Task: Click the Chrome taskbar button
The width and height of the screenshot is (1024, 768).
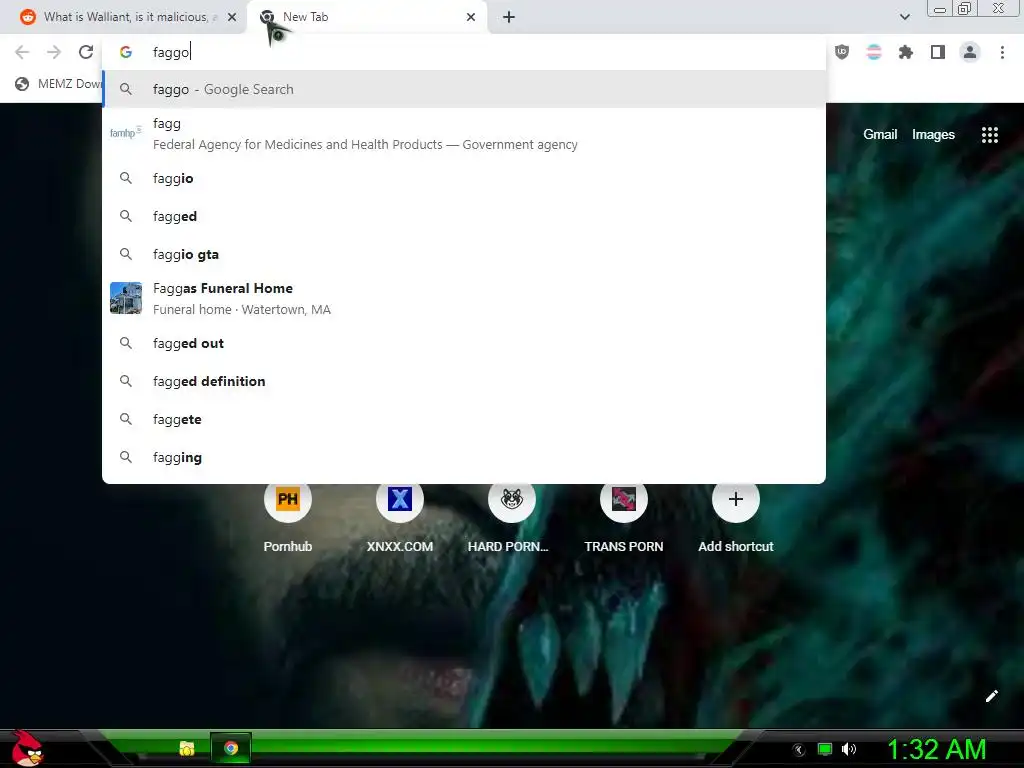Action: pyautogui.click(x=231, y=748)
